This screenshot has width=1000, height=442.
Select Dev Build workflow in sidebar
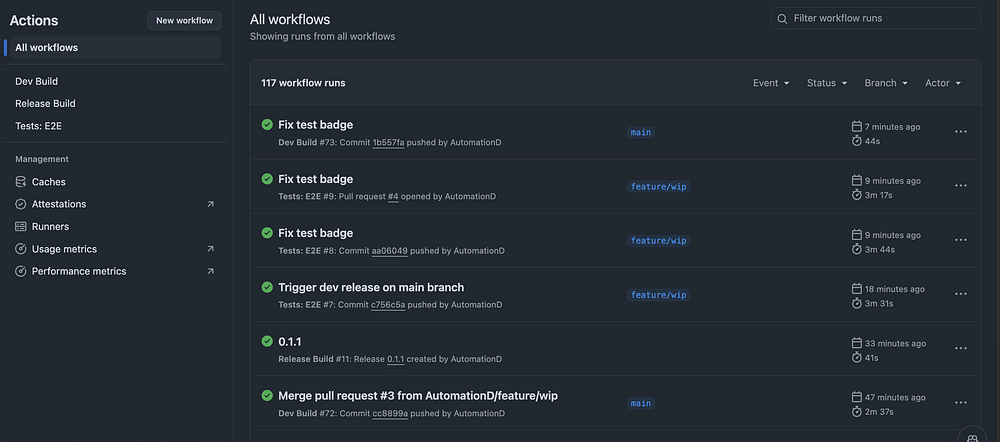(x=37, y=81)
